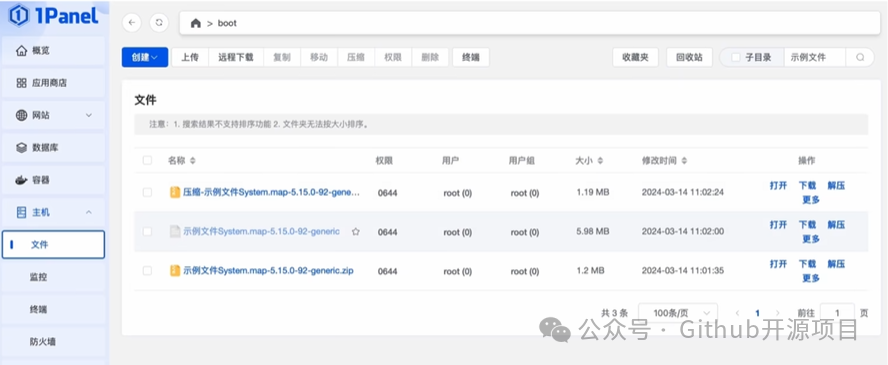Select the 示例文件System.map-5.15.0-92-generic row checkbox
This screenshot has height=365, width=888.
pyautogui.click(x=147, y=231)
